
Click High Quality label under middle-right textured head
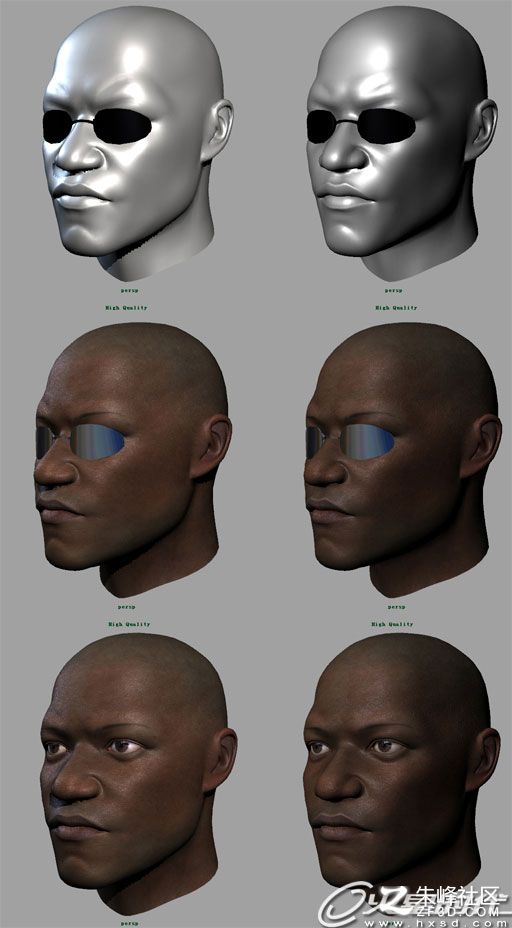392,624
